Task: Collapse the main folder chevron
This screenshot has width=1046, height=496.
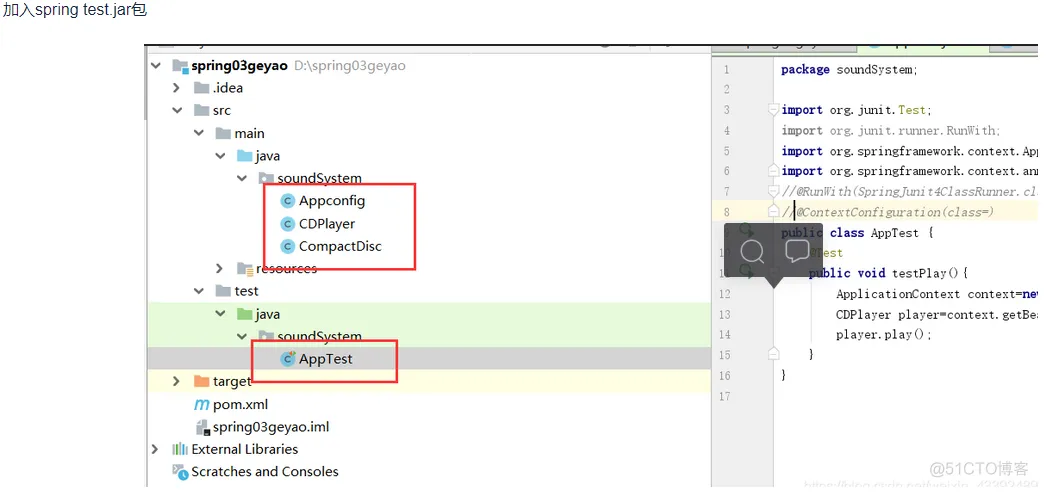Action: tap(199, 133)
